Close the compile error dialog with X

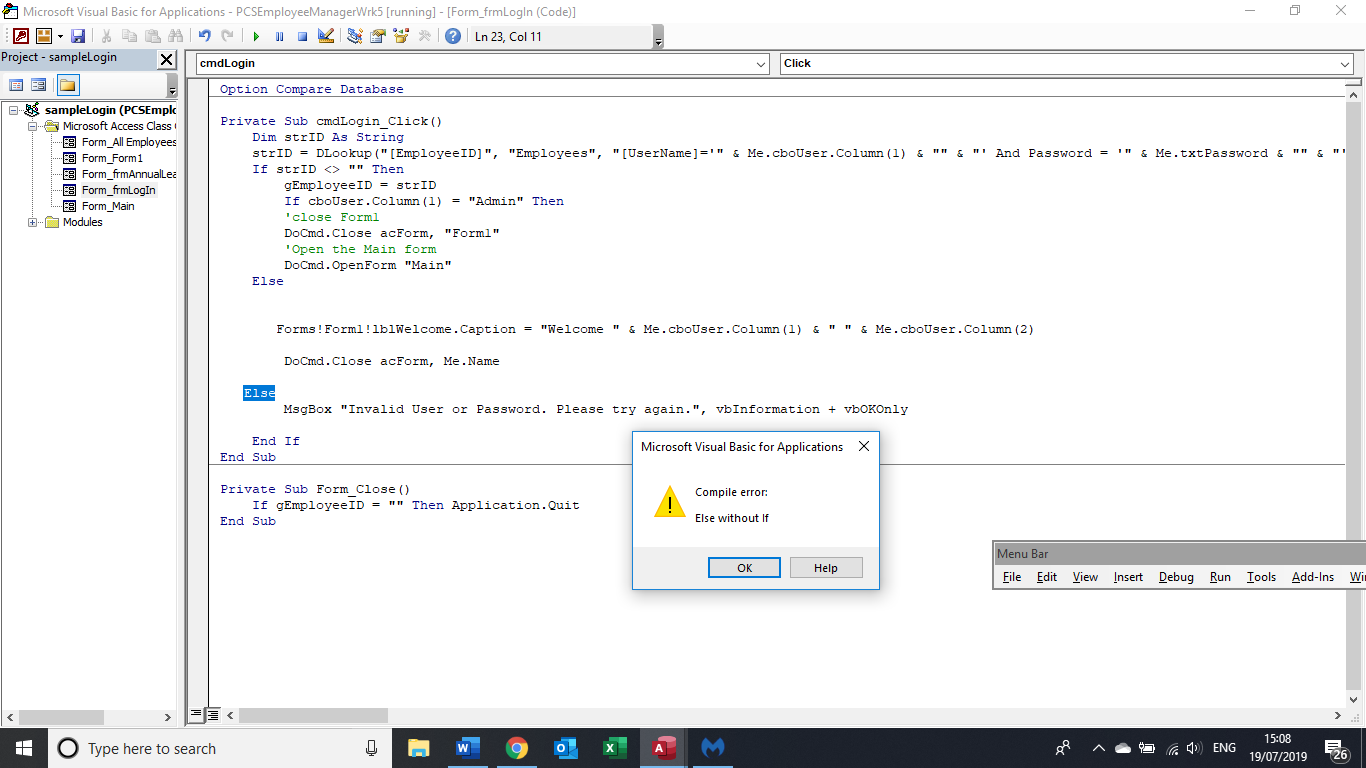(x=864, y=447)
